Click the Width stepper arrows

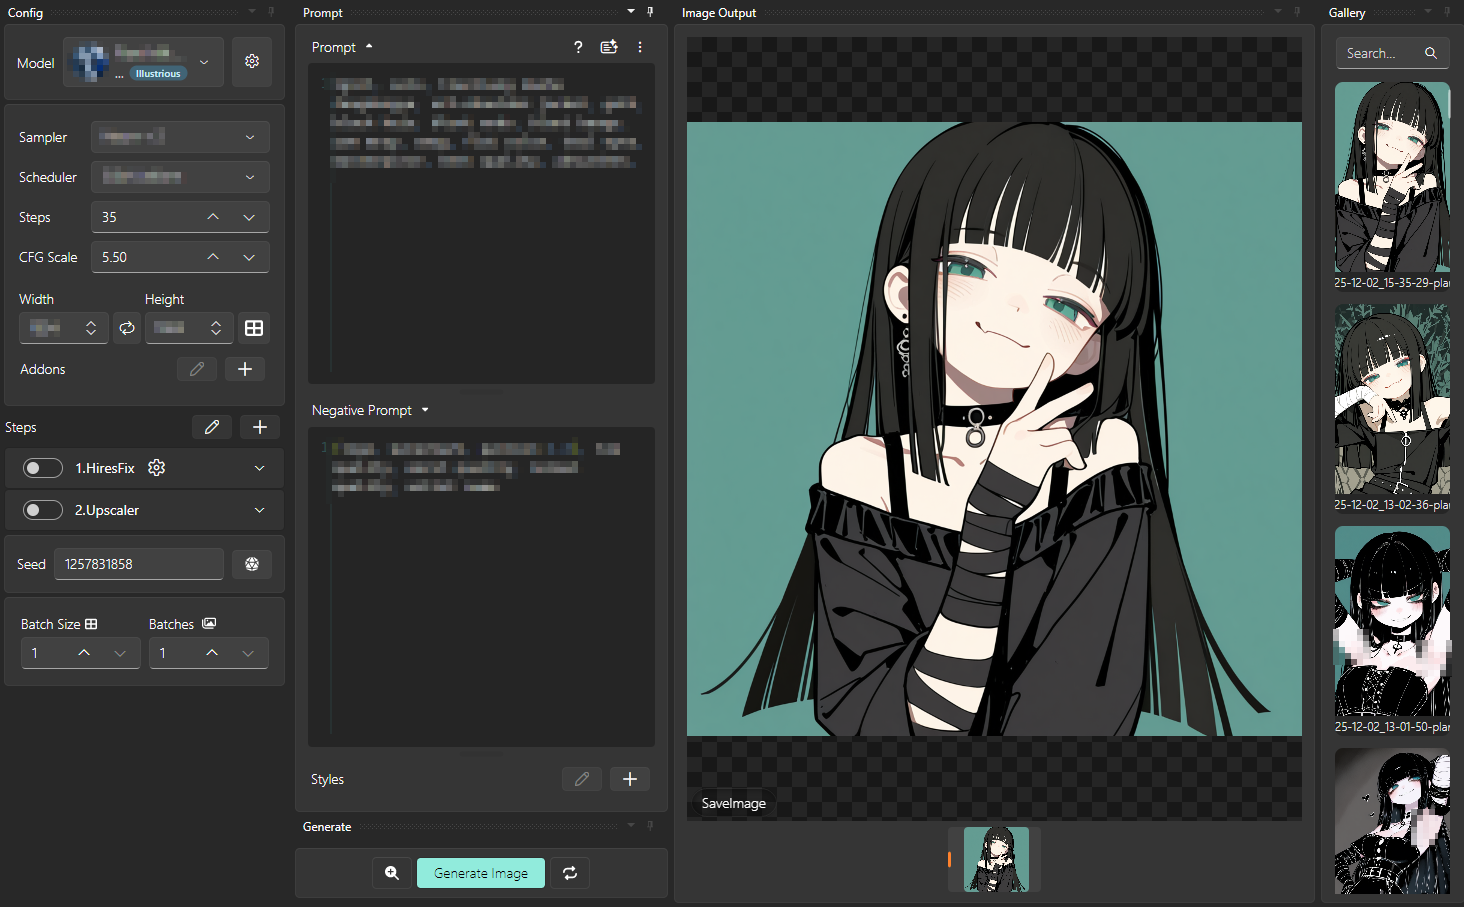91,328
